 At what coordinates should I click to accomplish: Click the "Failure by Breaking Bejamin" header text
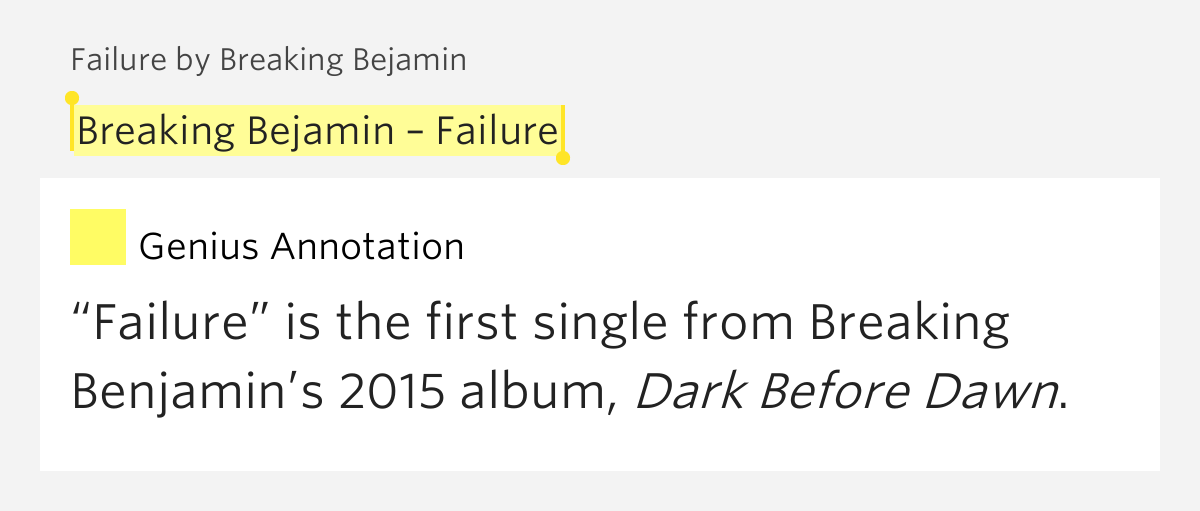(x=268, y=60)
